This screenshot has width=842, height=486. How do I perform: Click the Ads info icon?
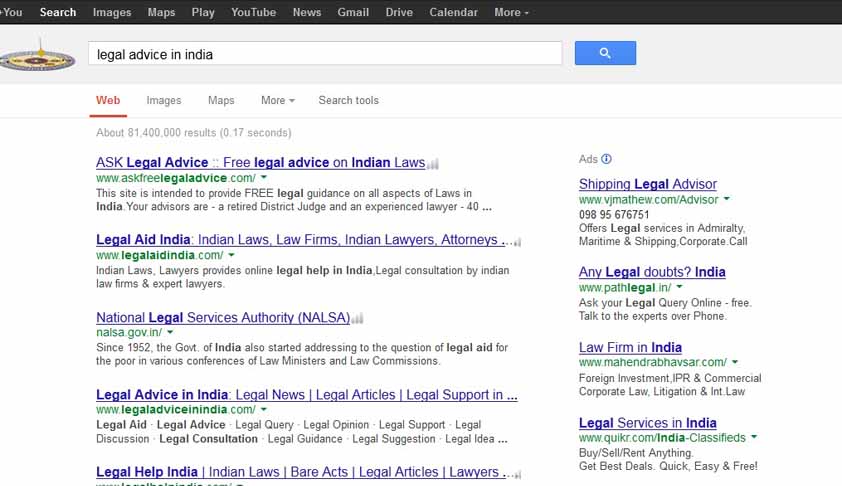click(607, 159)
